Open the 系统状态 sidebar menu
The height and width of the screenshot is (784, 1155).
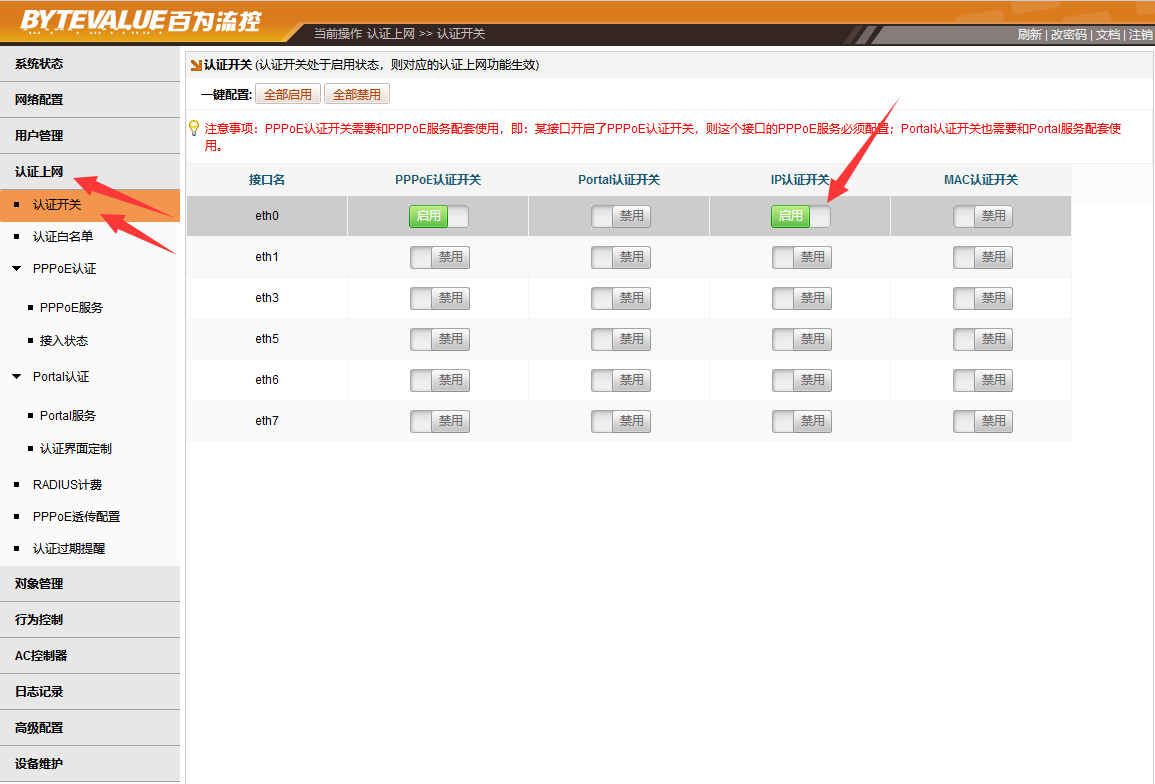[x=39, y=64]
